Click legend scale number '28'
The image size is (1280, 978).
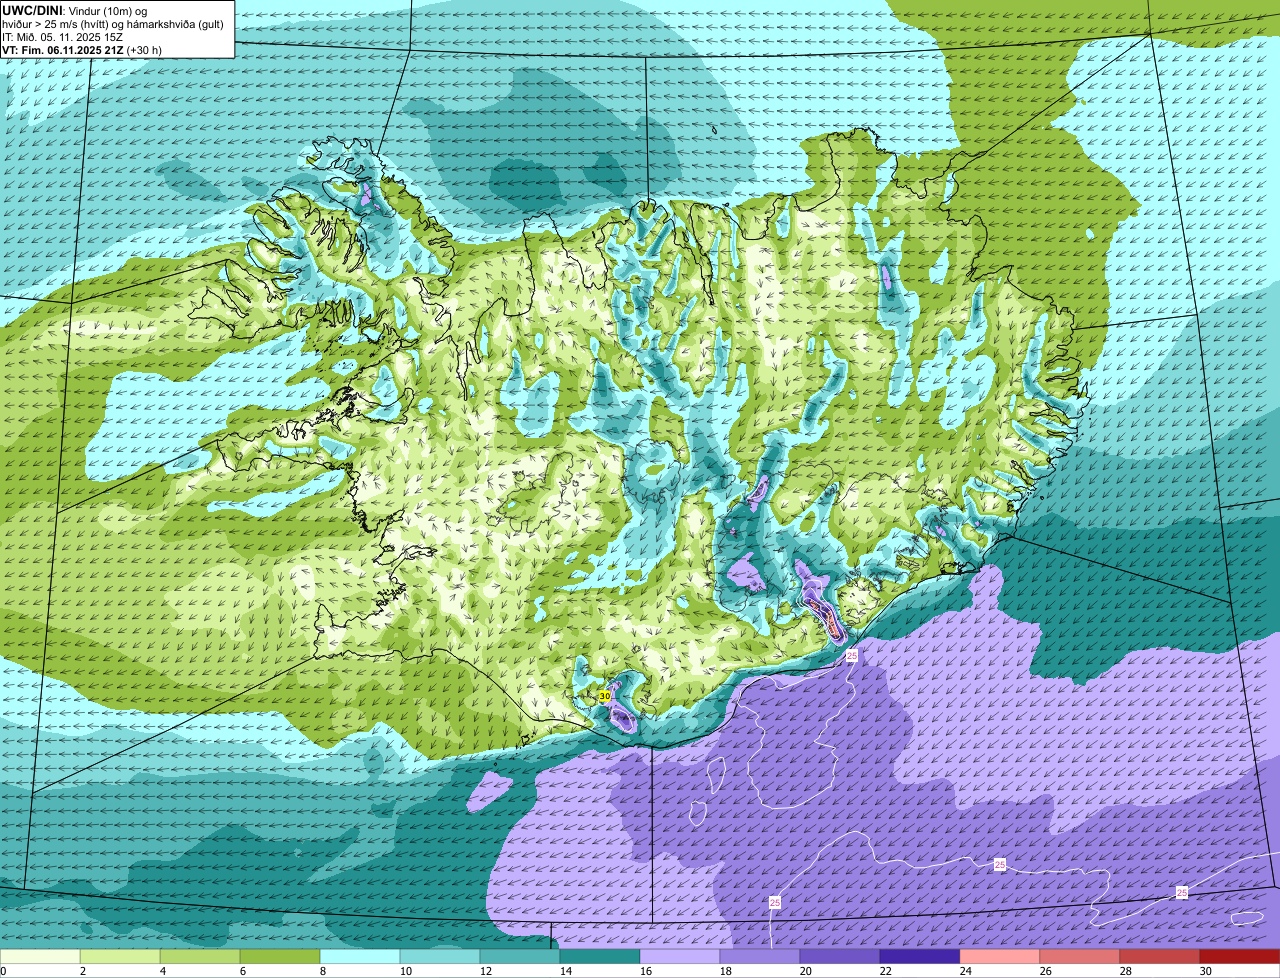[1125, 971]
